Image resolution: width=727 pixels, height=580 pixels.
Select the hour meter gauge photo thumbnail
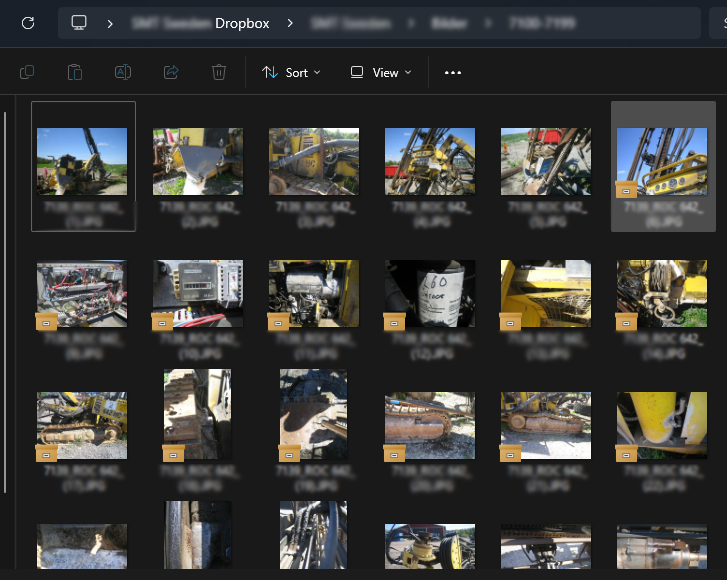point(198,293)
